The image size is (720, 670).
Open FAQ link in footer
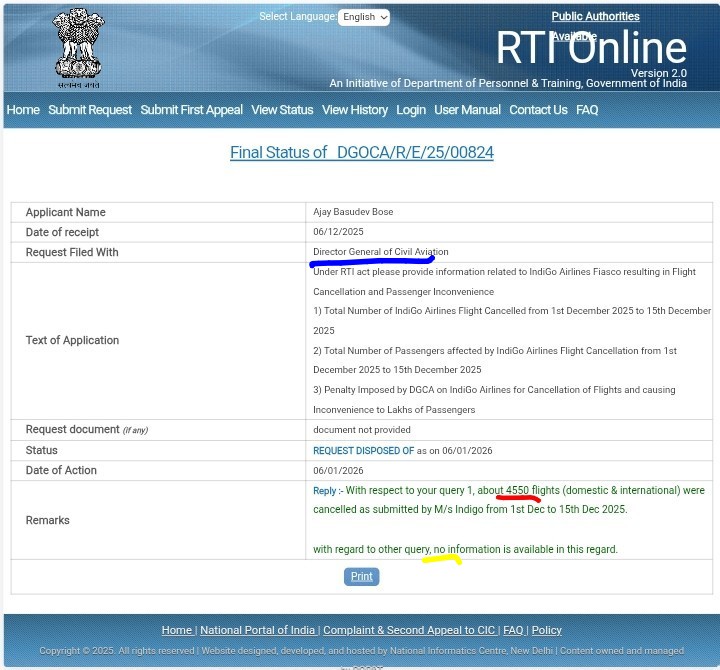[x=513, y=631]
